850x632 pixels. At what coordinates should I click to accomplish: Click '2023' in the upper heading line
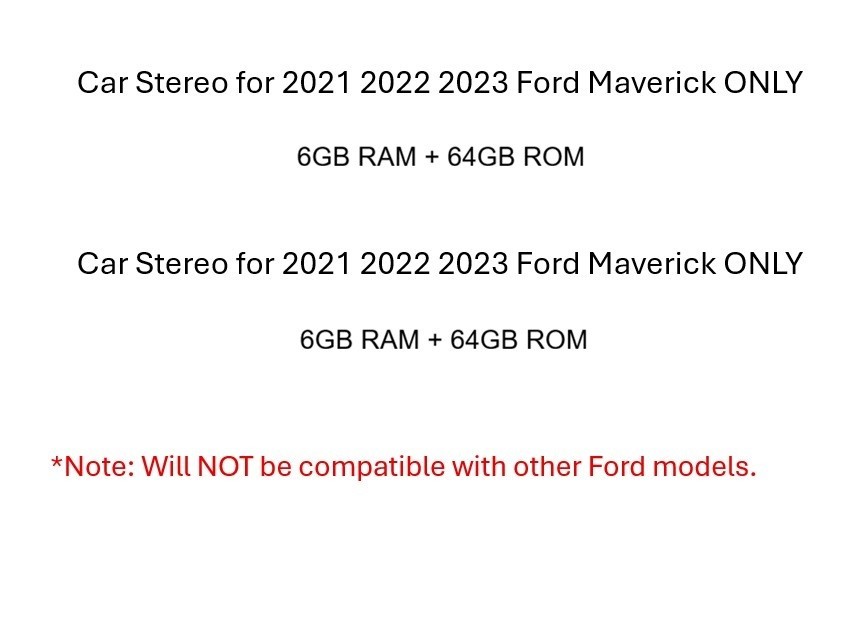coord(473,83)
